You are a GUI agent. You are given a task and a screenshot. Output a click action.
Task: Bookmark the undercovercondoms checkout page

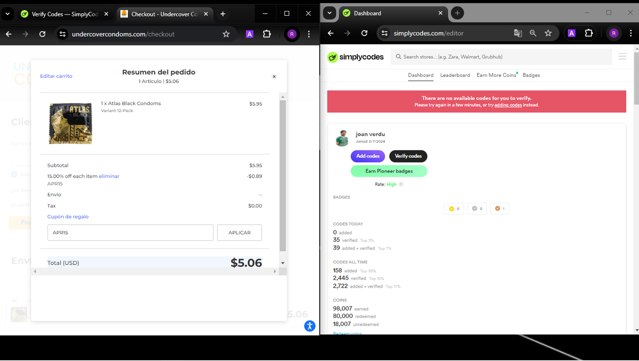(x=226, y=34)
